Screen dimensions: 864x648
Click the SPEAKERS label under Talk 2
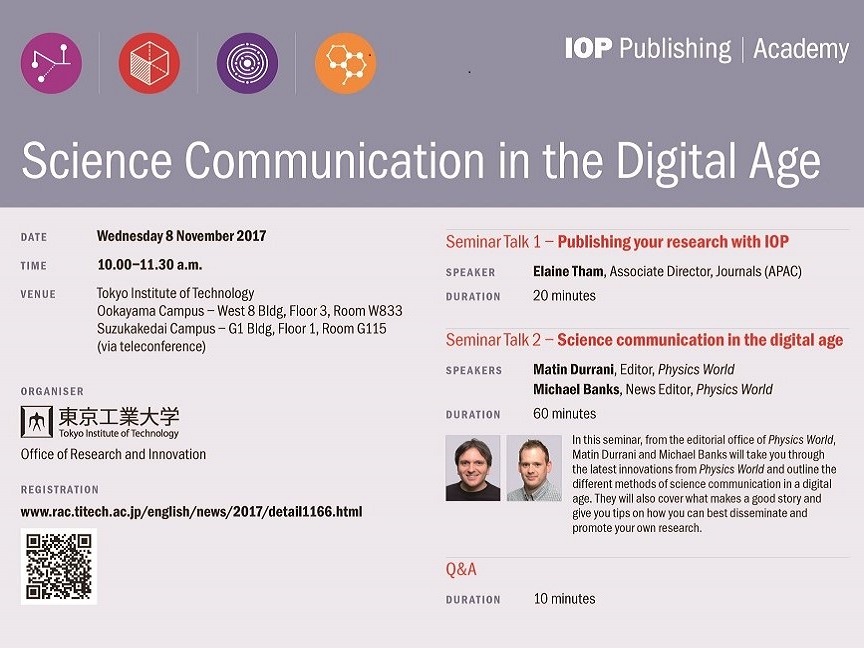(x=474, y=370)
